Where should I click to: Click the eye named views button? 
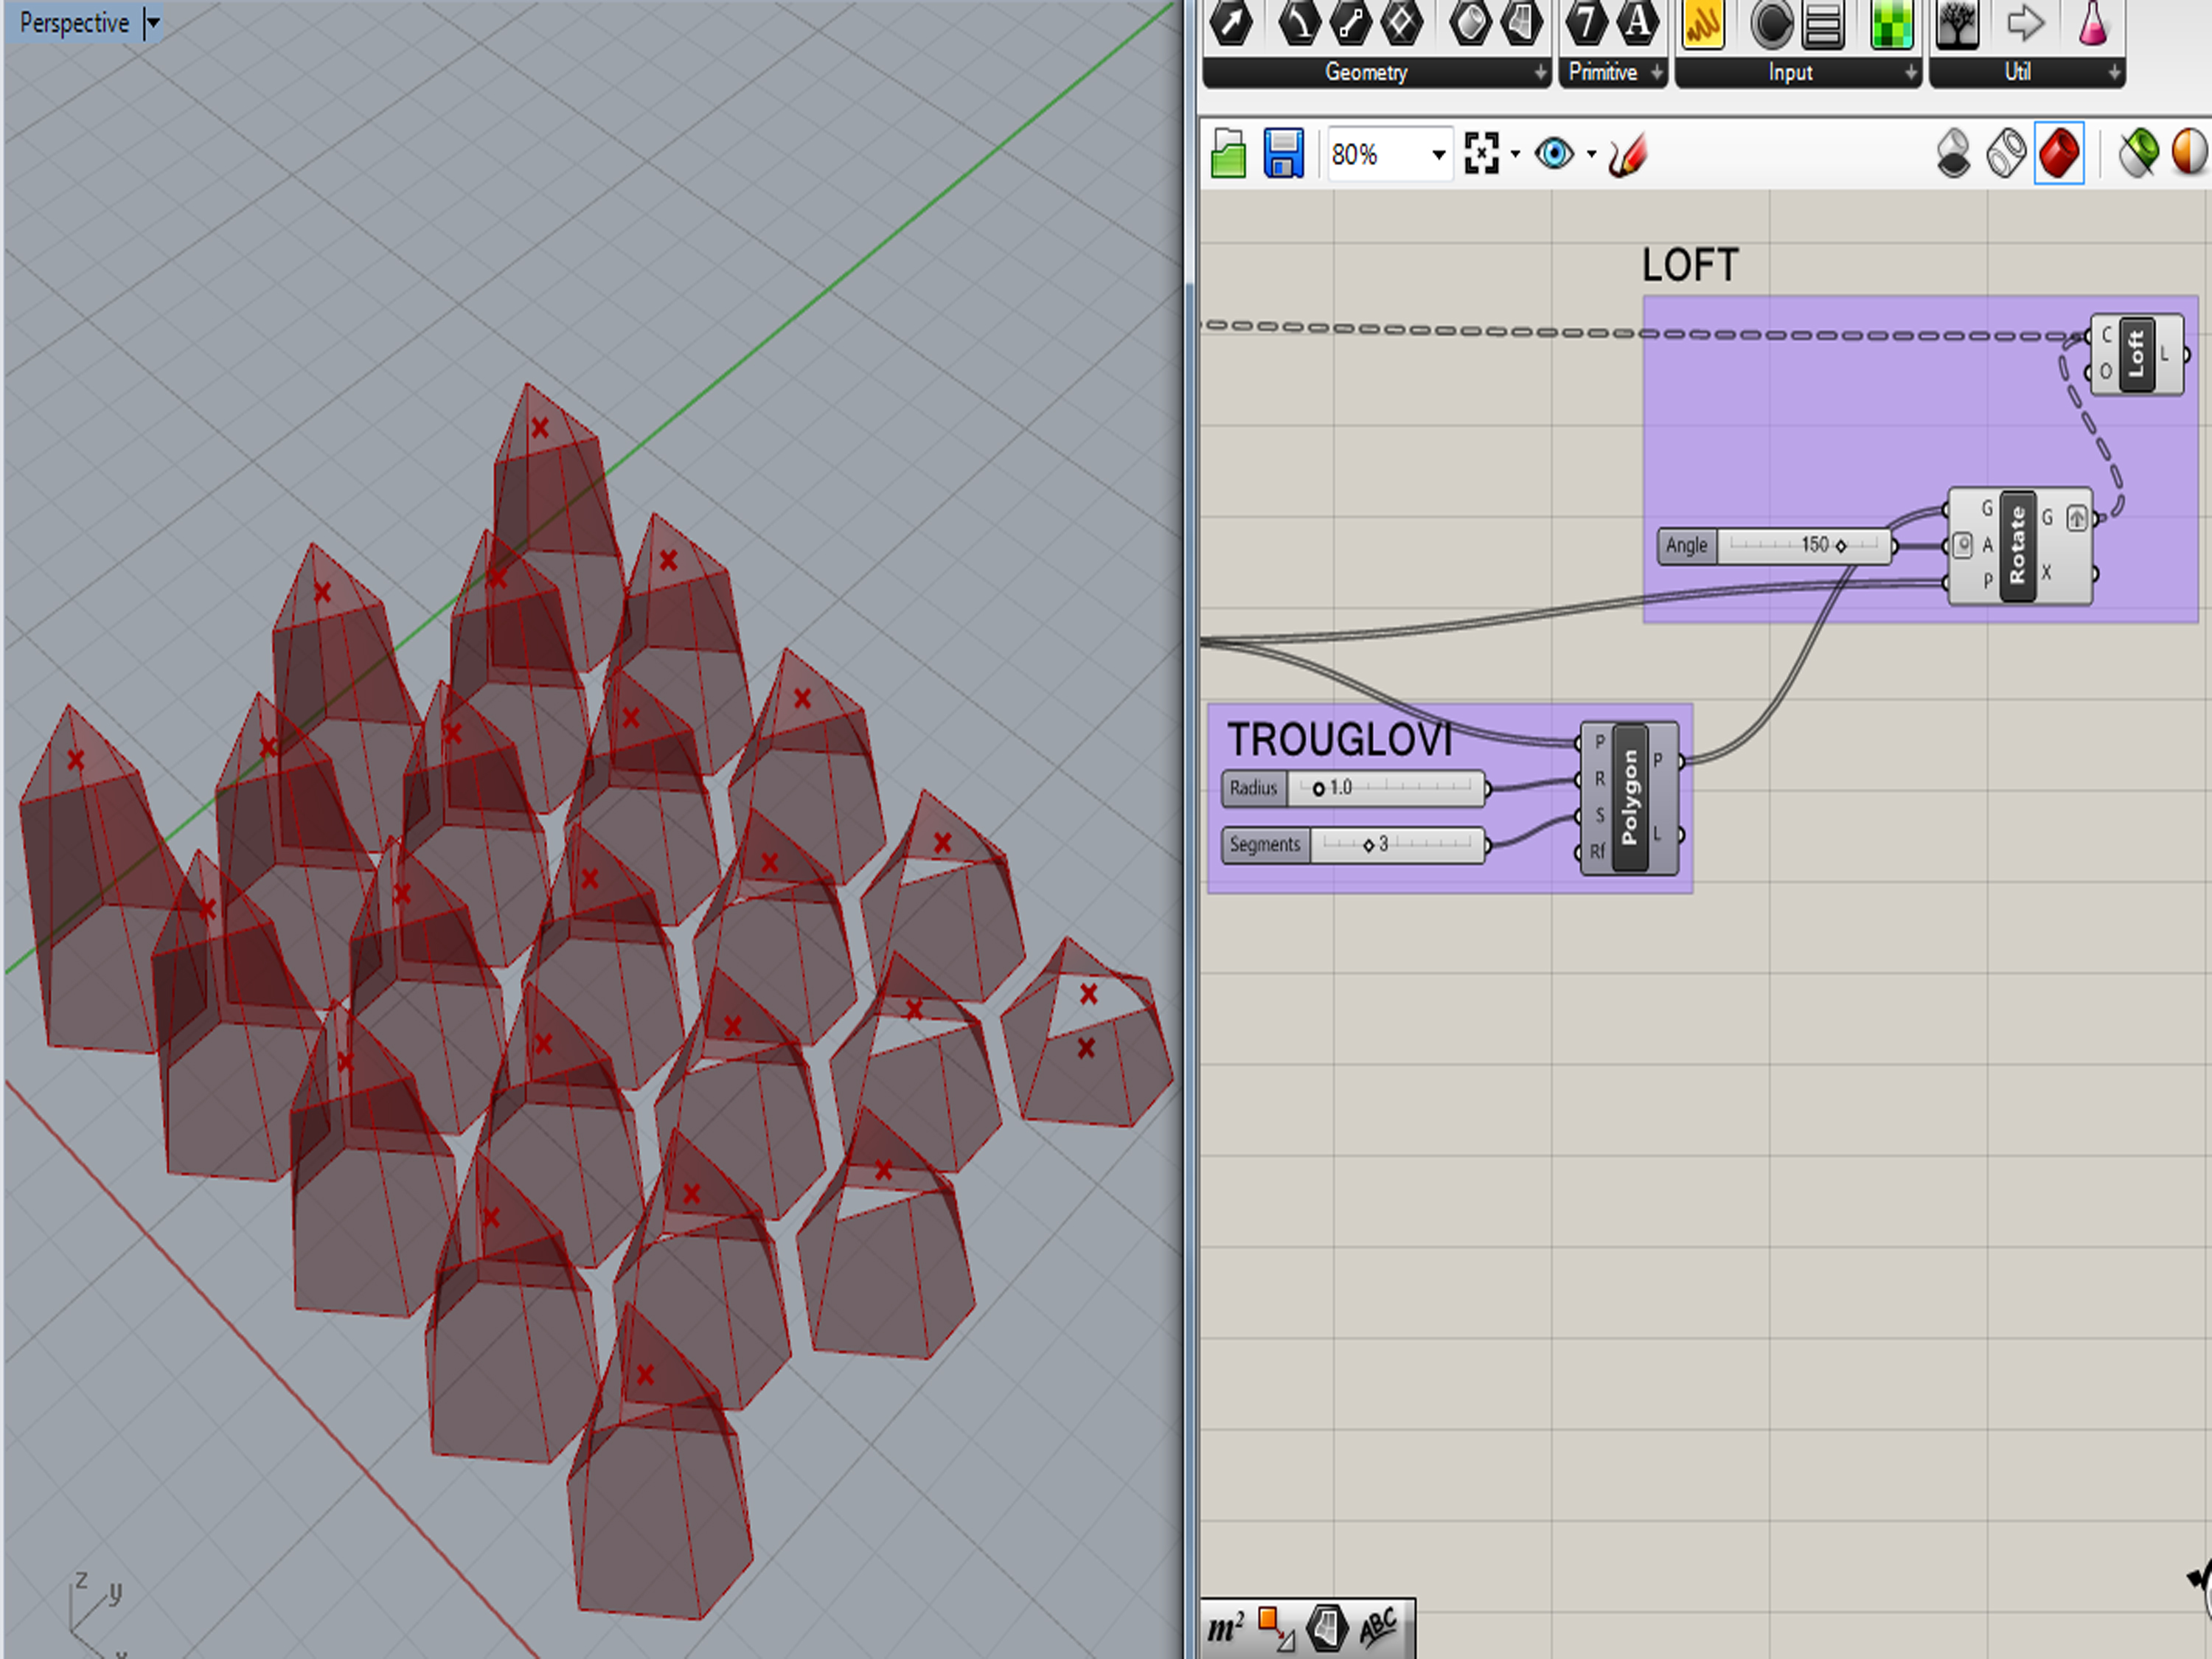(1554, 154)
